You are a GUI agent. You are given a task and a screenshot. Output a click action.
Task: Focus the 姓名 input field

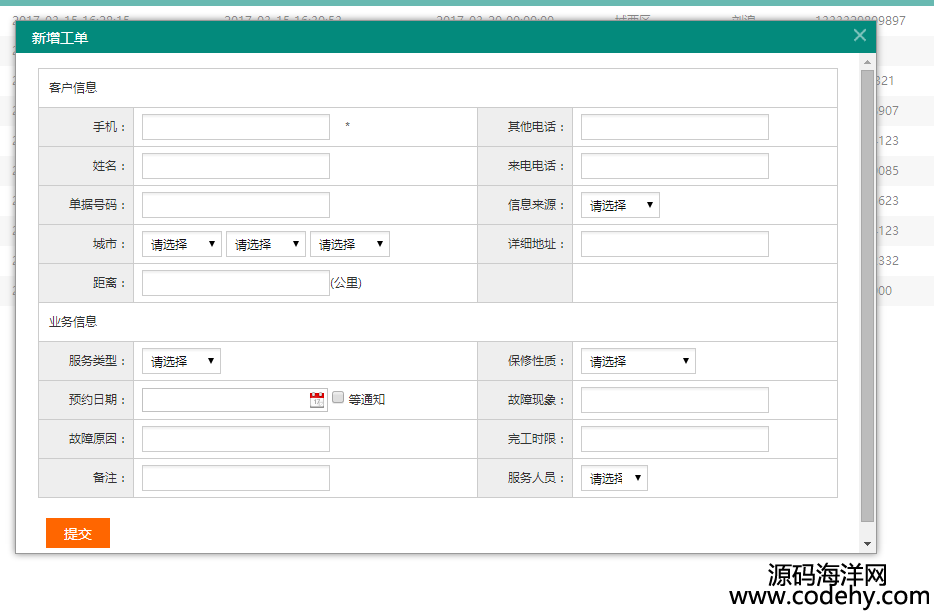236,166
